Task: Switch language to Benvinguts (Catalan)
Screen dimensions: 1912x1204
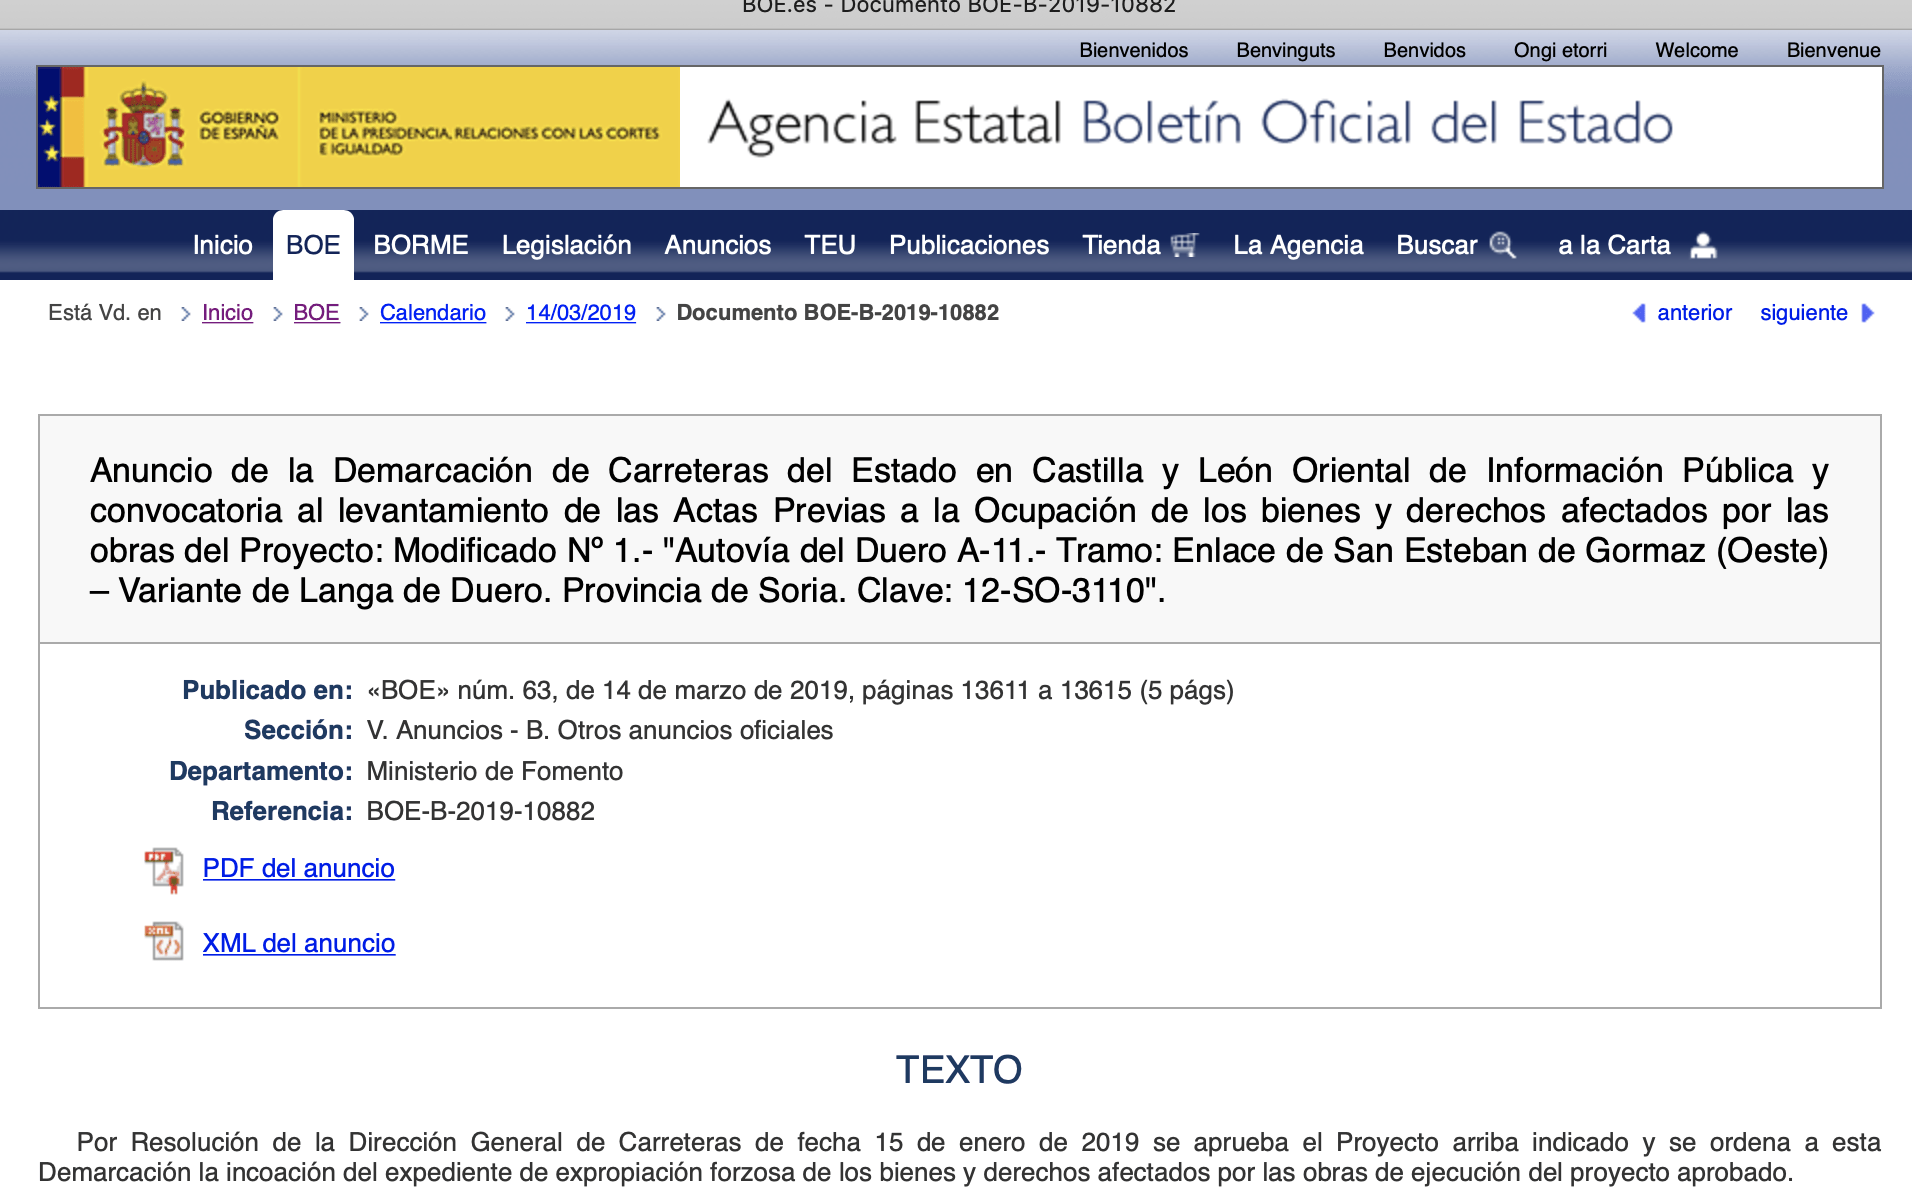Action: click(x=1285, y=50)
